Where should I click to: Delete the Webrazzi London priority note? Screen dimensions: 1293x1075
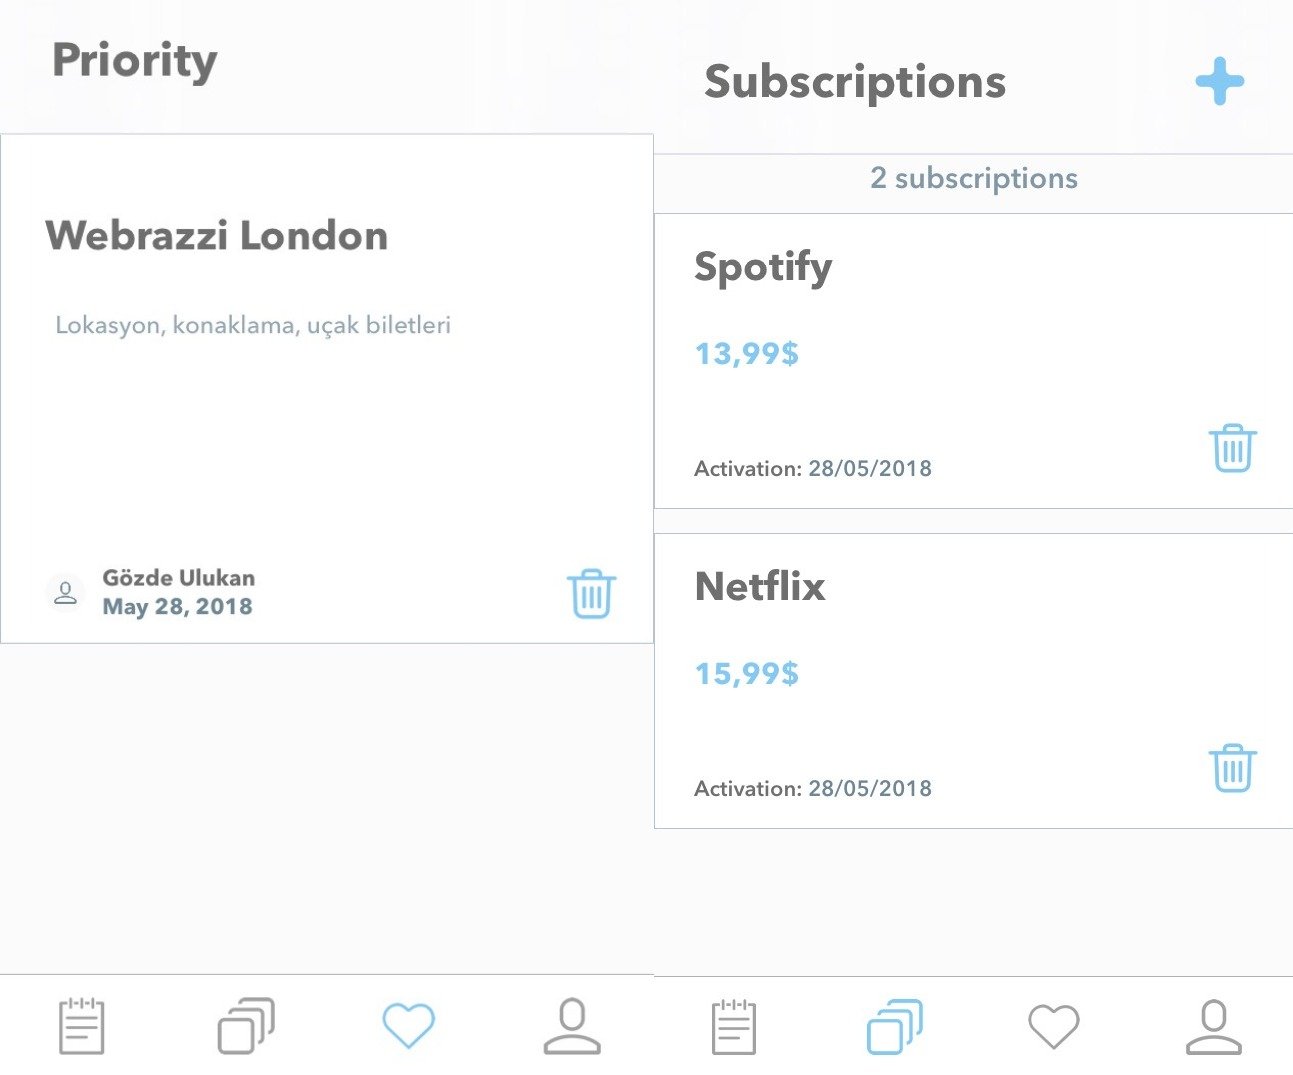(591, 594)
